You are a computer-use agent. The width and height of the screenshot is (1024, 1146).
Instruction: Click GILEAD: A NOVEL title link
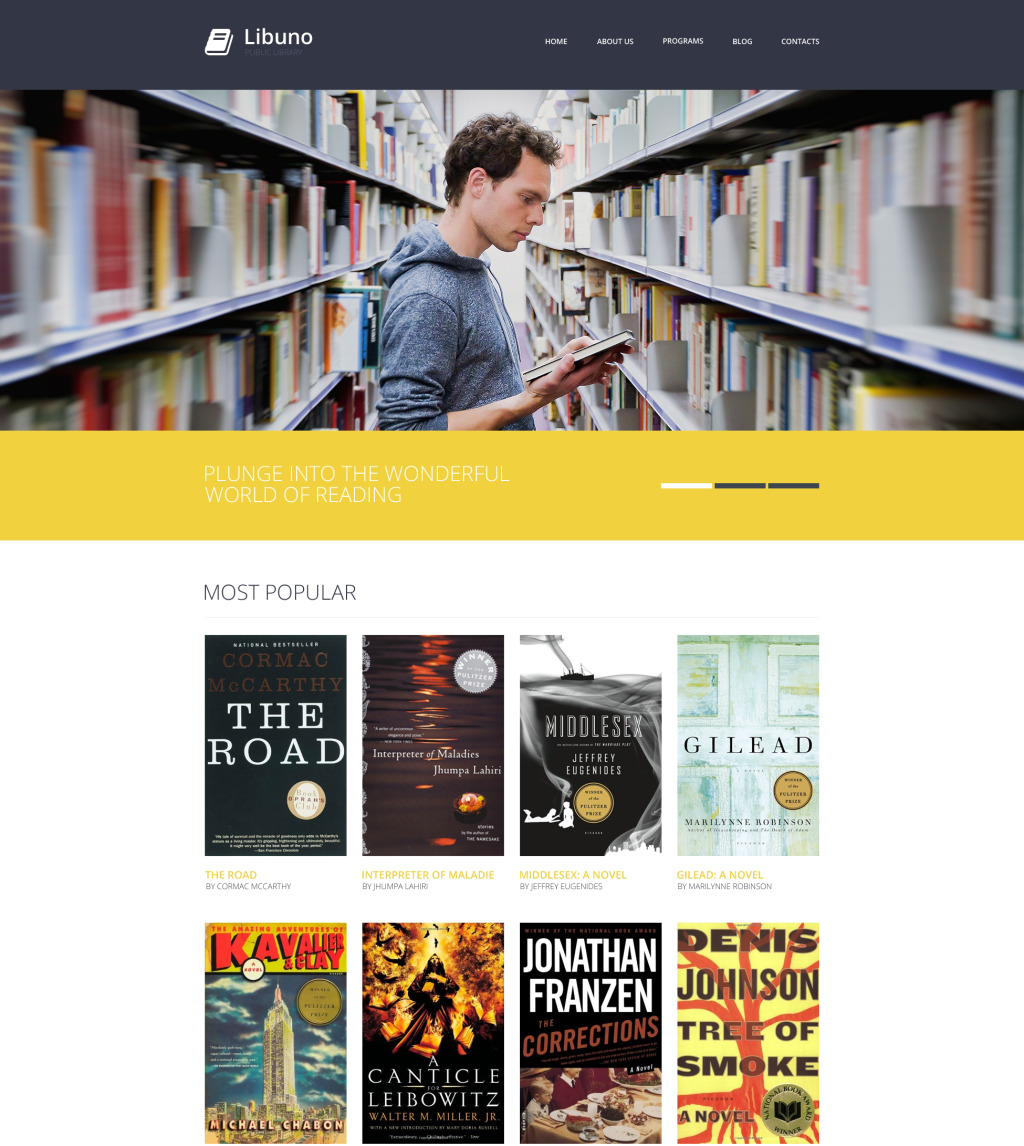pos(720,874)
